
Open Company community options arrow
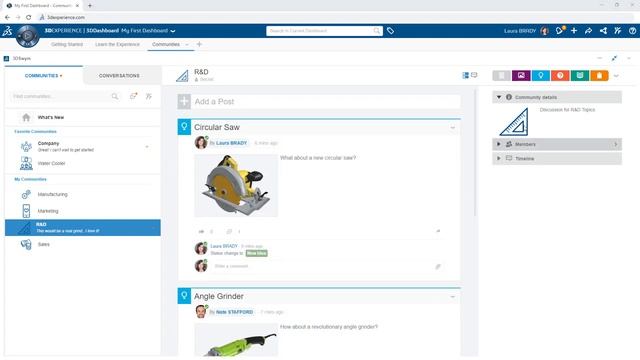coord(147,147)
